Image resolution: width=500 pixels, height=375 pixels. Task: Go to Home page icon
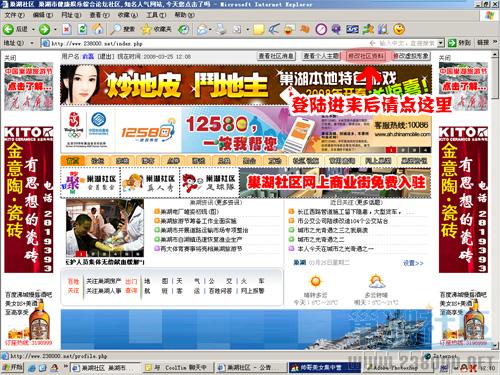(x=98, y=29)
